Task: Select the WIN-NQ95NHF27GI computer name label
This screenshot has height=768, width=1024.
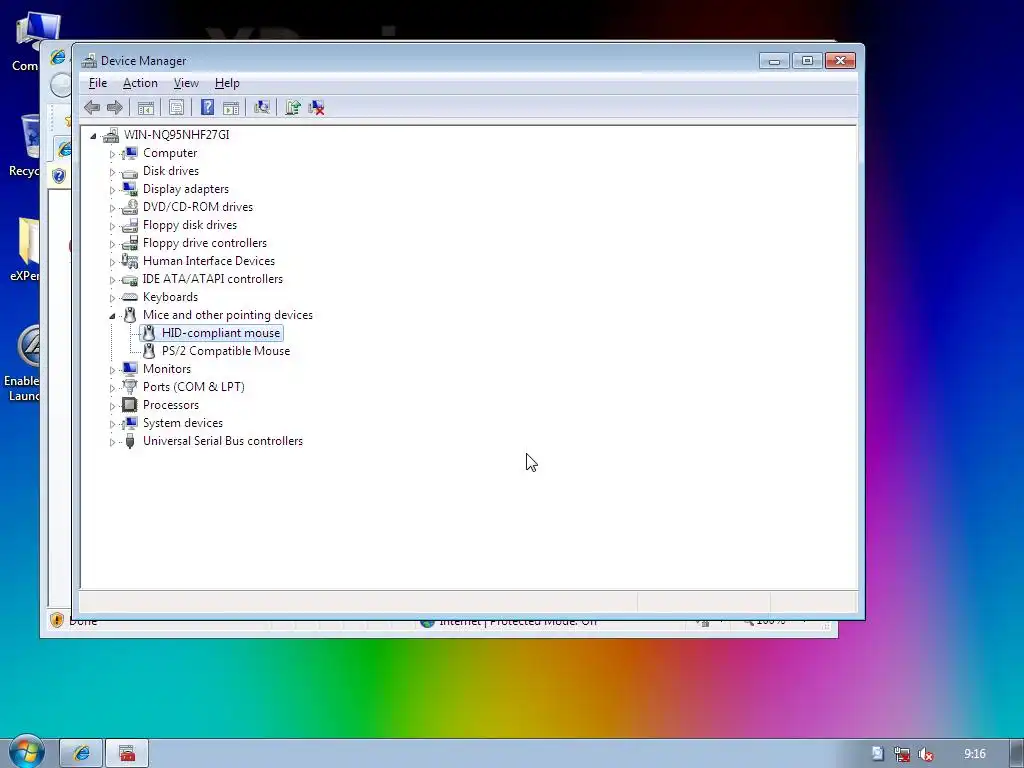Action: (x=176, y=135)
